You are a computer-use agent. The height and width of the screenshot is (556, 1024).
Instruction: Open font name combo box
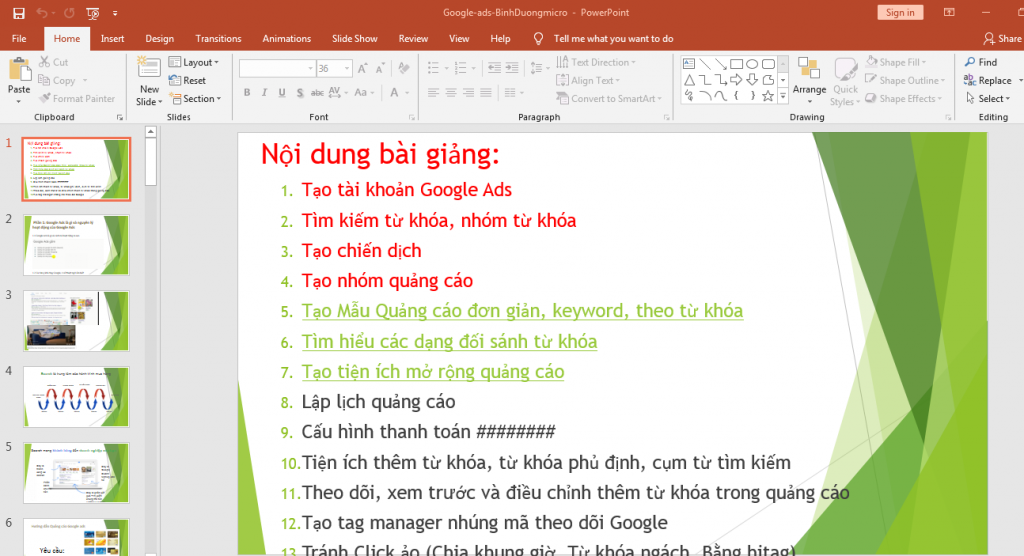click(277, 68)
